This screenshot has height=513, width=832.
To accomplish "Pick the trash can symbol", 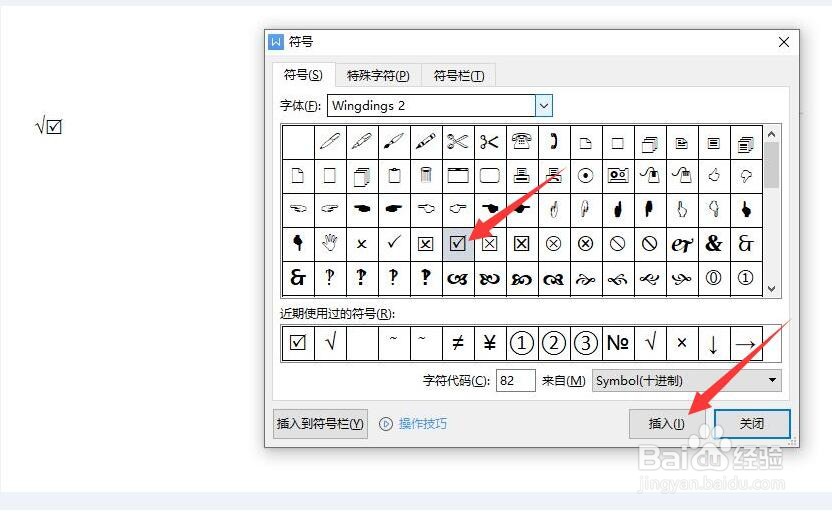I will 426,175.
